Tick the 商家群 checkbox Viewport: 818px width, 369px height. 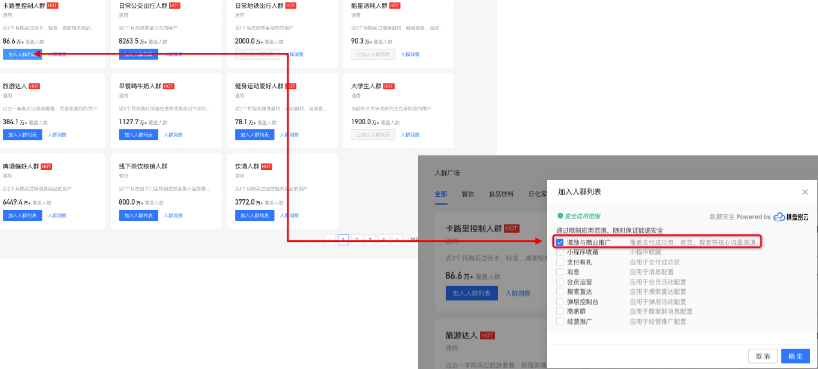(x=560, y=311)
